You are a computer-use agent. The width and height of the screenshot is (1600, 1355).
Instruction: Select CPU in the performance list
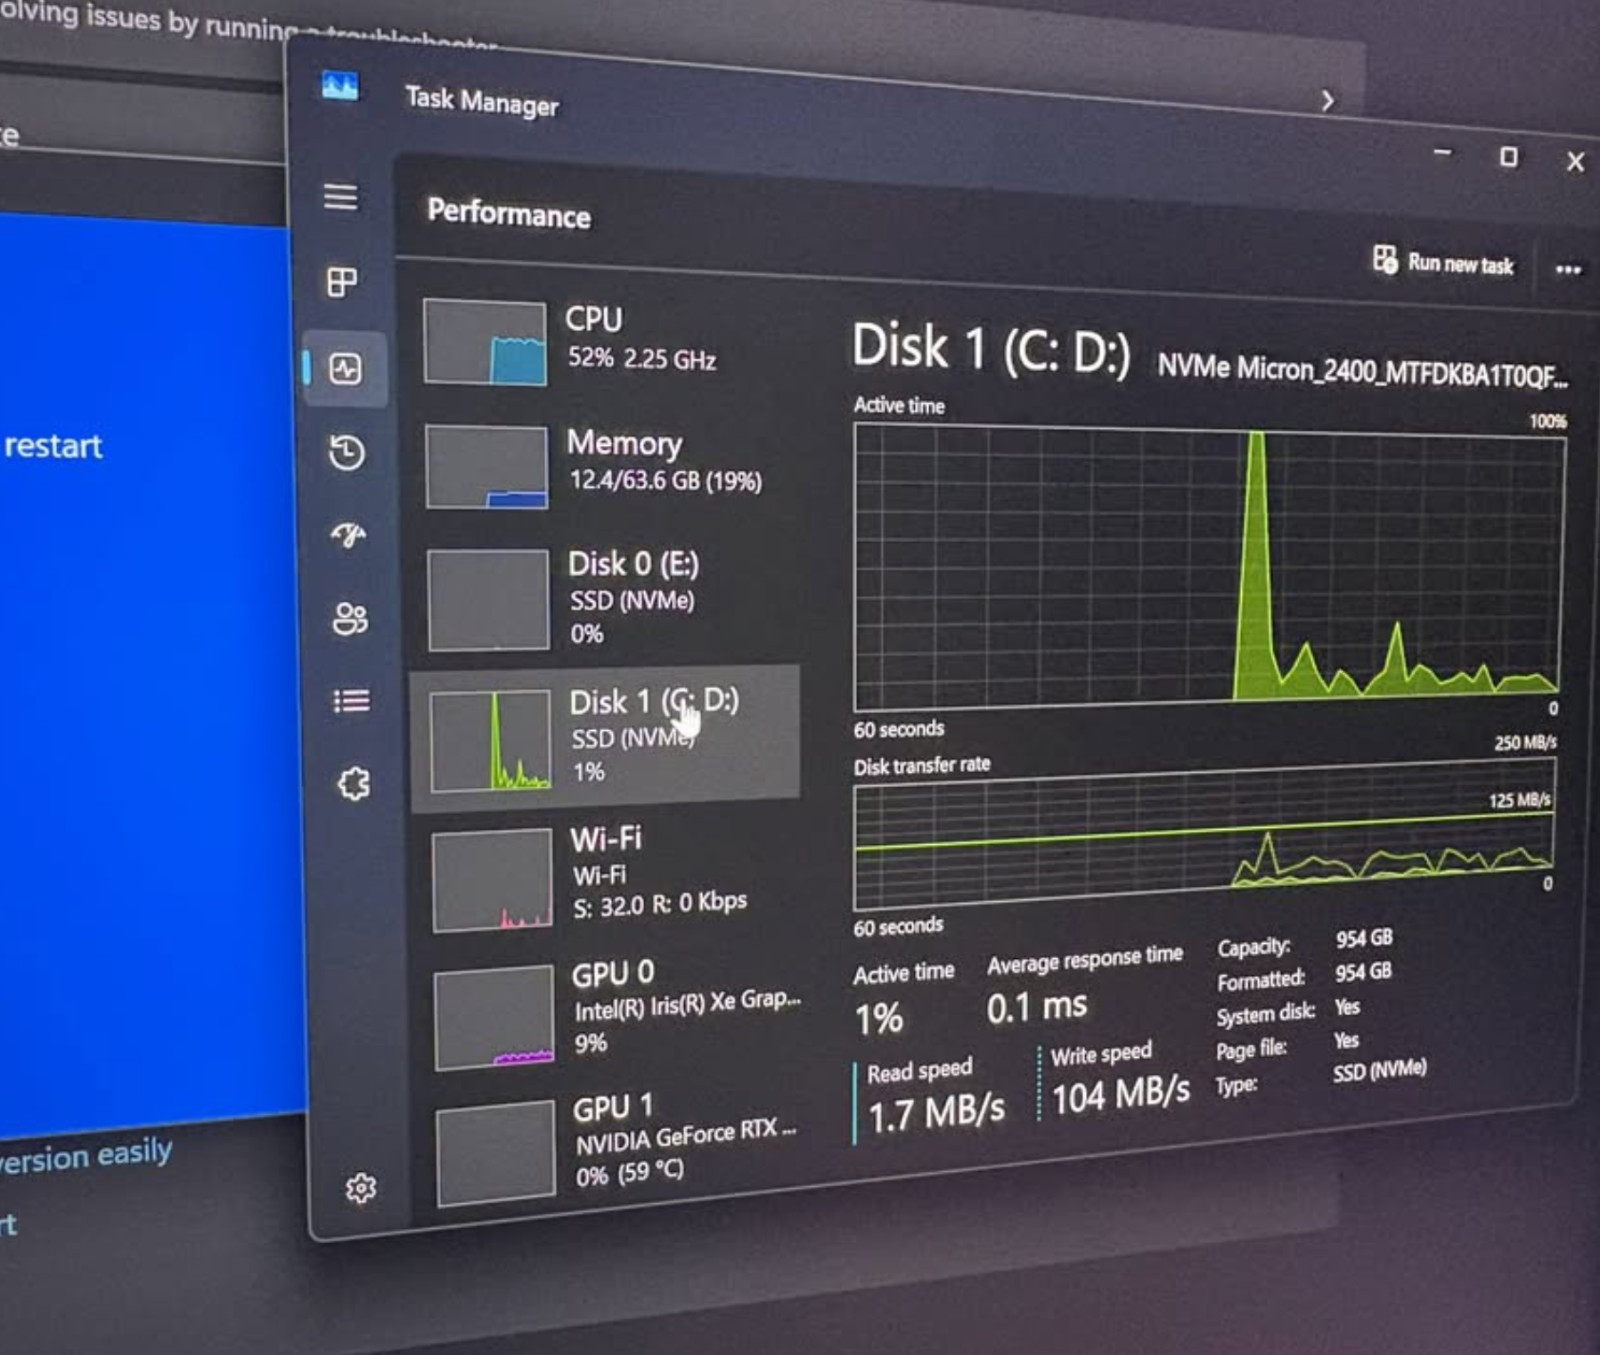click(606, 341)
